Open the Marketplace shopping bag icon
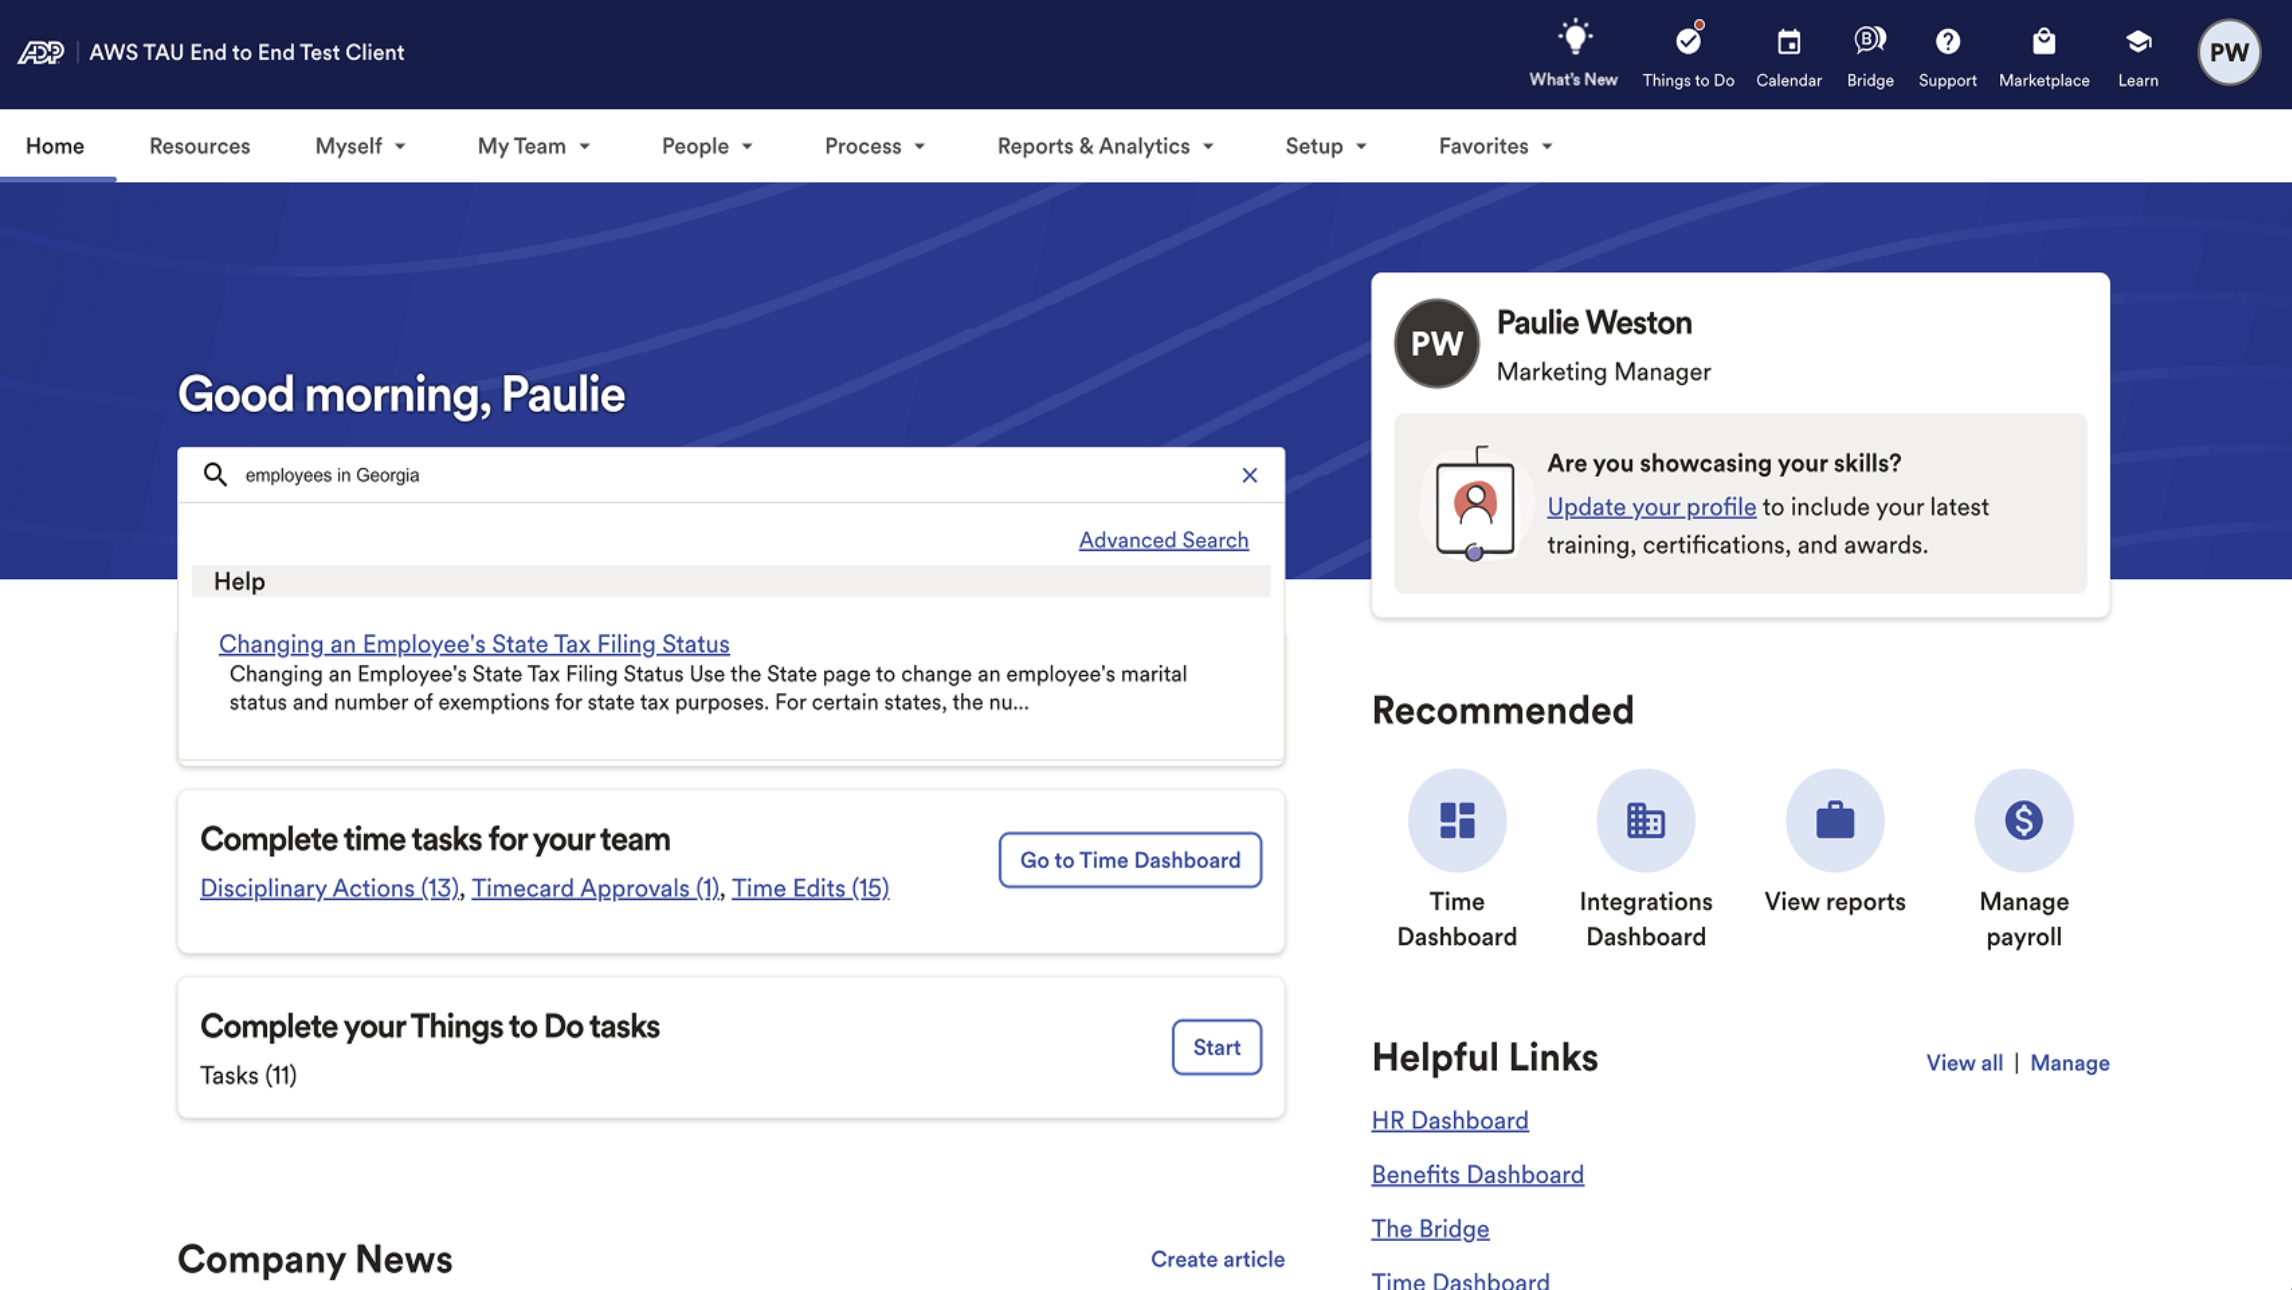Image resolution: width=2292 pixels, height=1290 pixels. [x=2043, y=42]
